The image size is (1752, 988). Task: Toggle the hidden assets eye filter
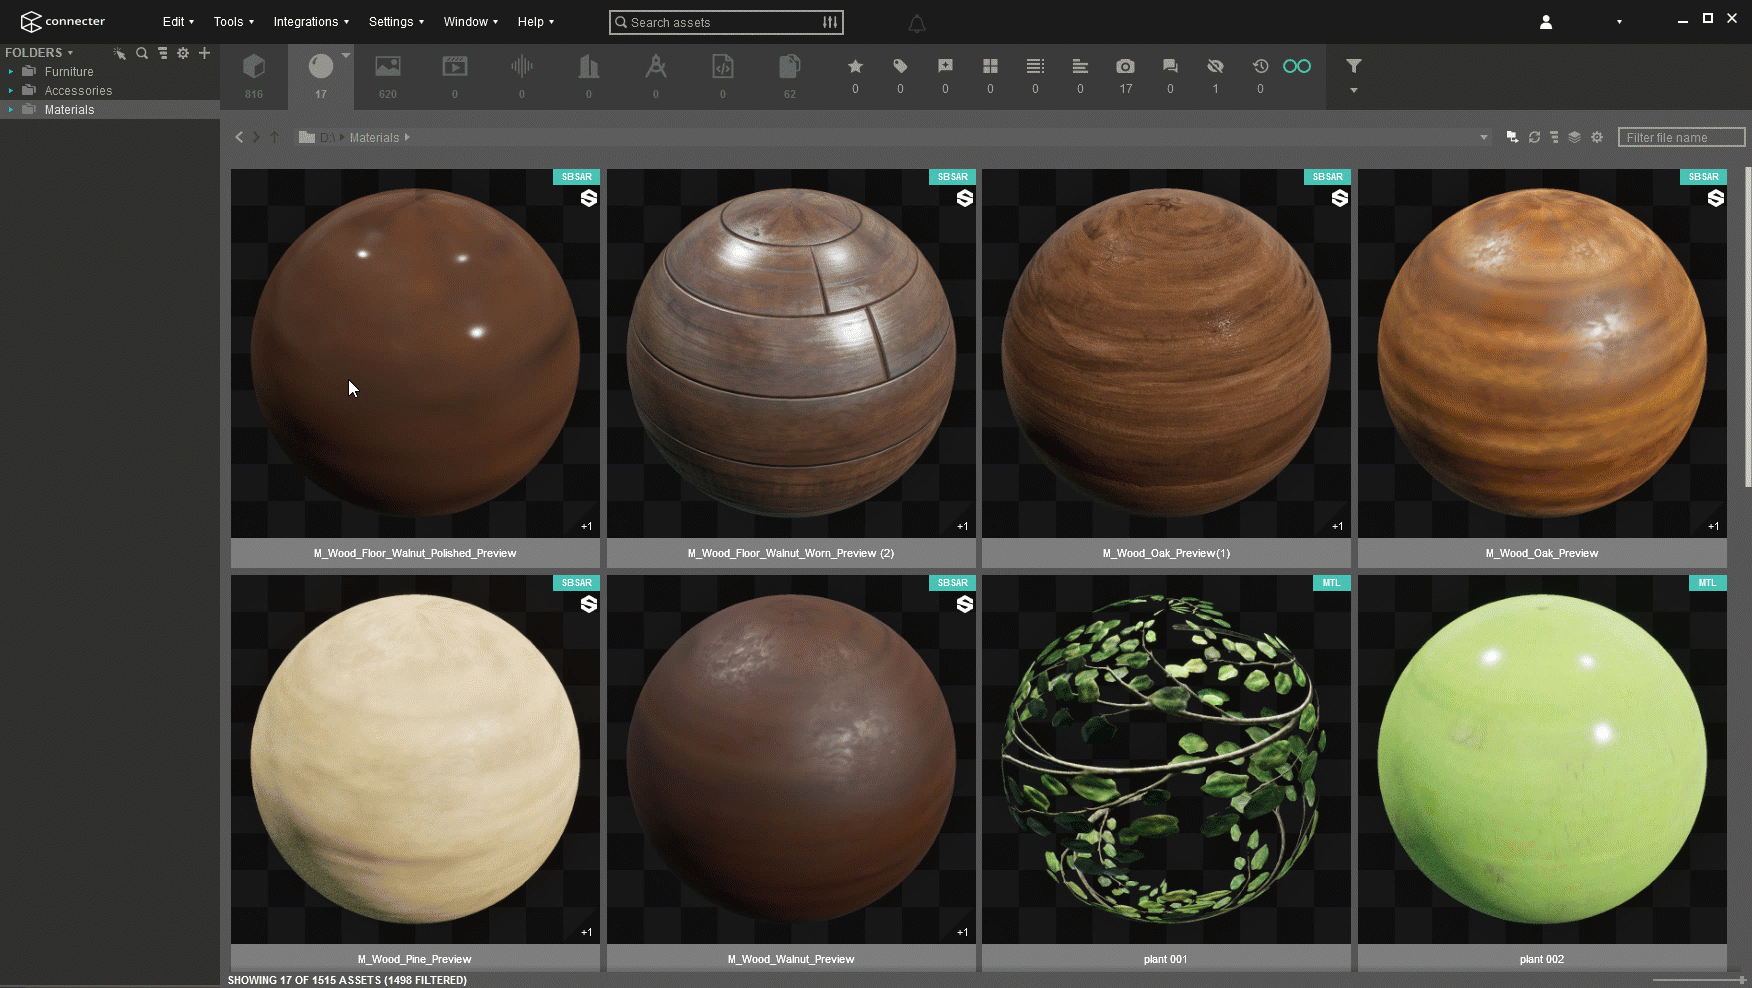pyautogui.click(x=1215, y=66)
